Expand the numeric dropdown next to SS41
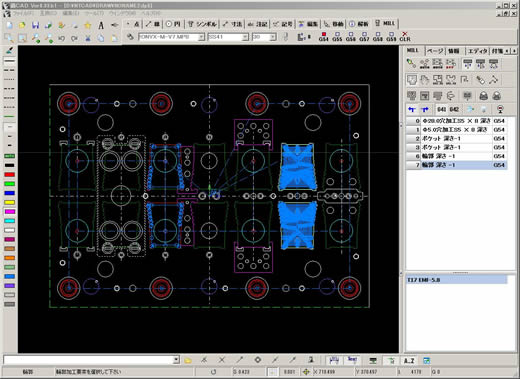520x379 pixels. click(273, 37)
